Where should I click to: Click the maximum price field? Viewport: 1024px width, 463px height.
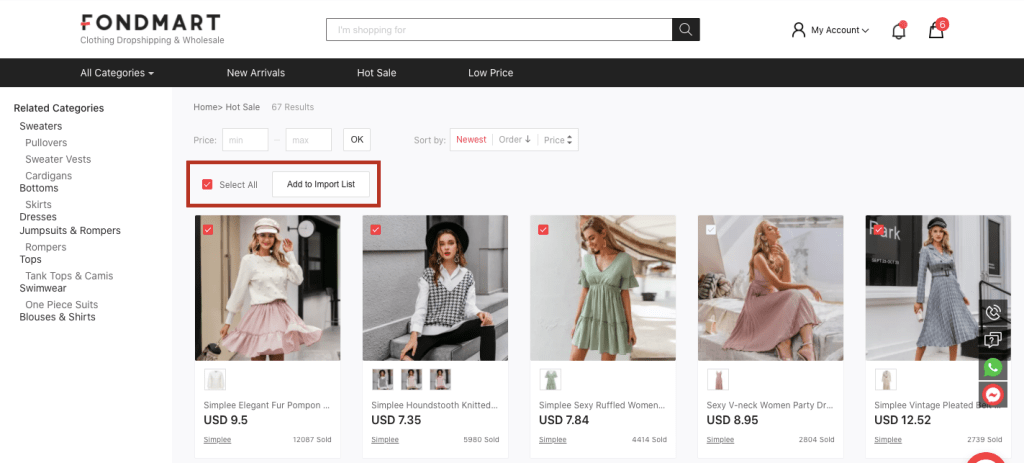[308, 140]
